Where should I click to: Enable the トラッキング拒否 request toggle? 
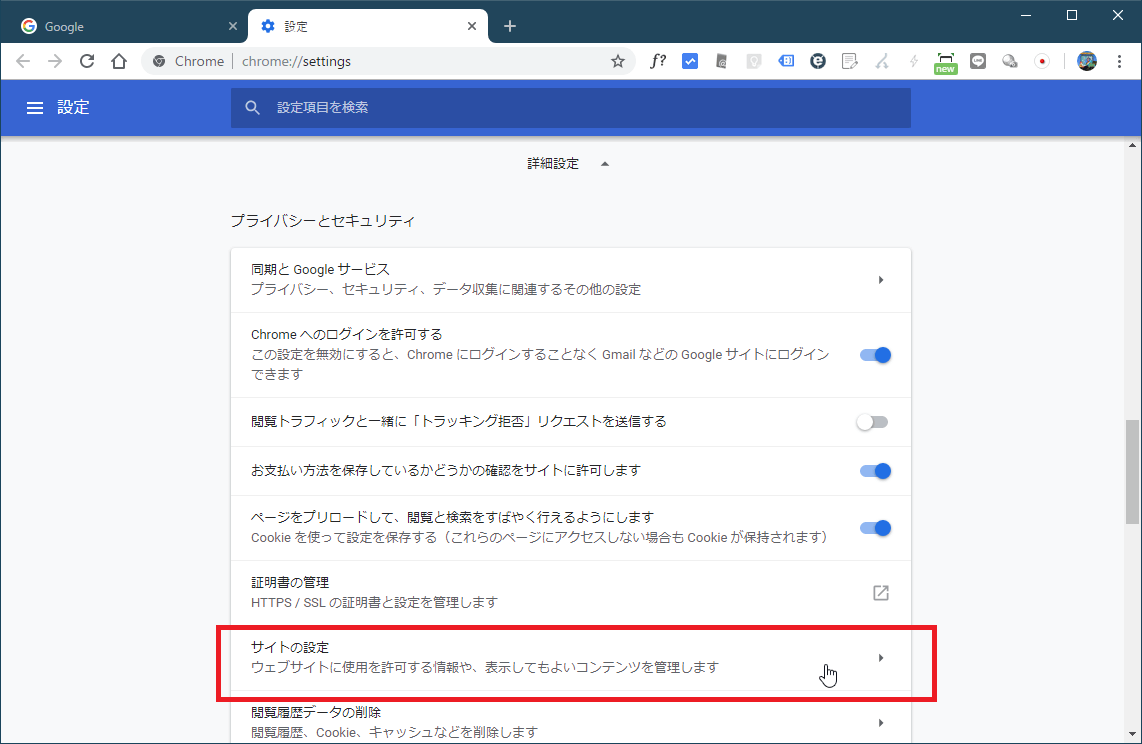(872, 422)
